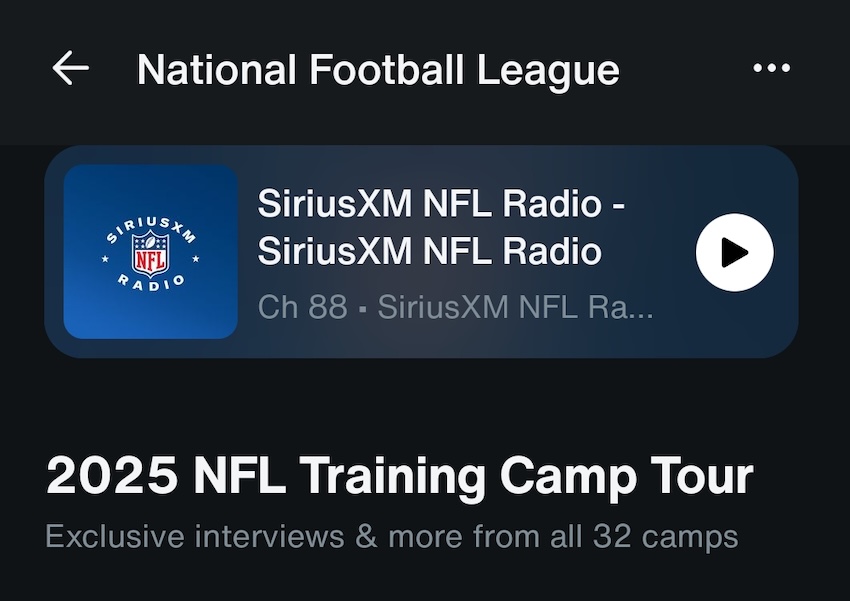
Task: Click the left star on the channel logo
Action: pos(105,259)
